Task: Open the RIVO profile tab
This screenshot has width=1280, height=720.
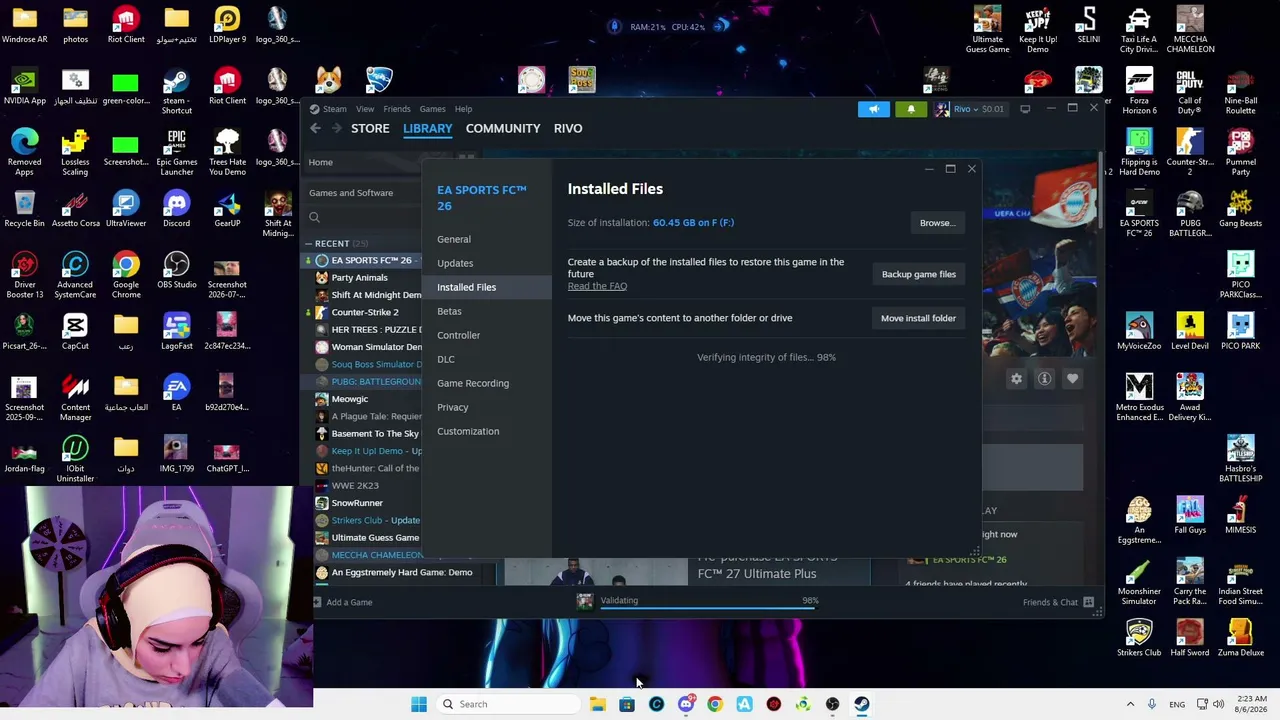Action: (568, 128)
